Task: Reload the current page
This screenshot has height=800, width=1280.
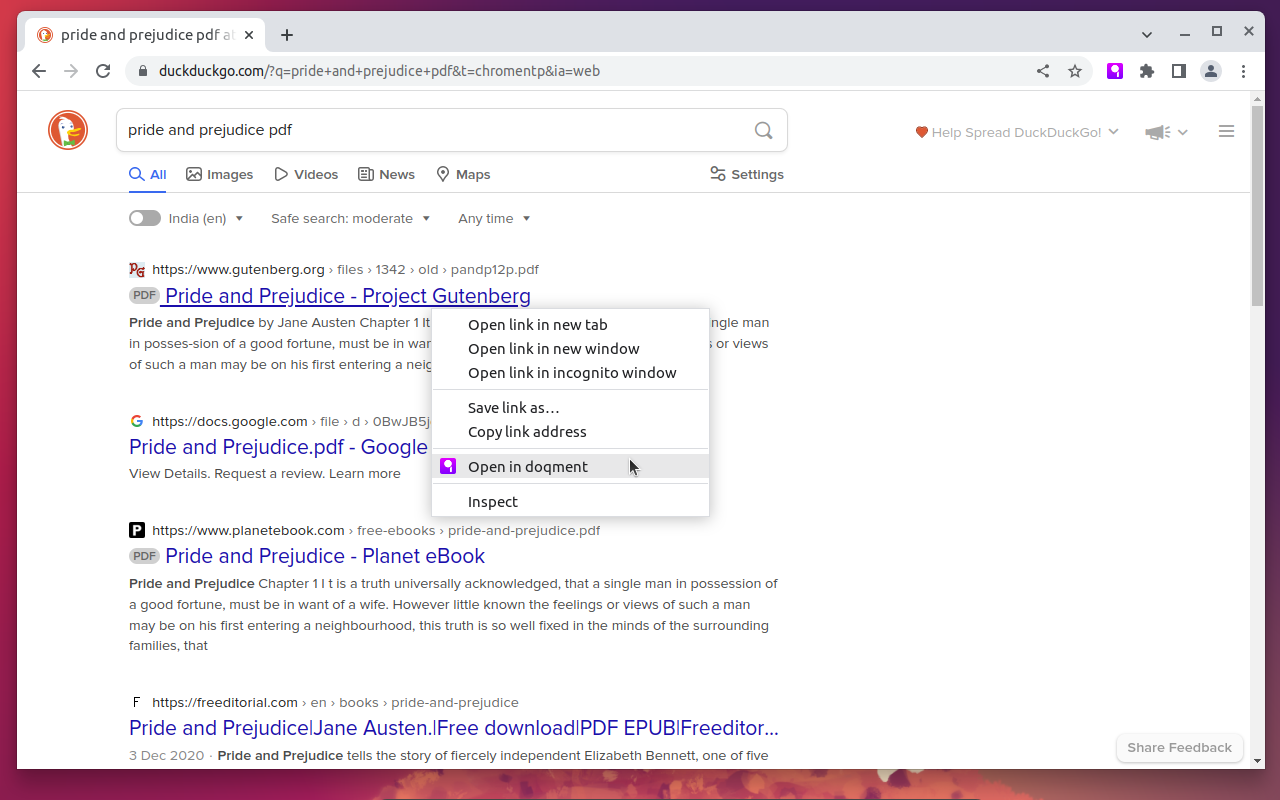Action: point(103,71)
